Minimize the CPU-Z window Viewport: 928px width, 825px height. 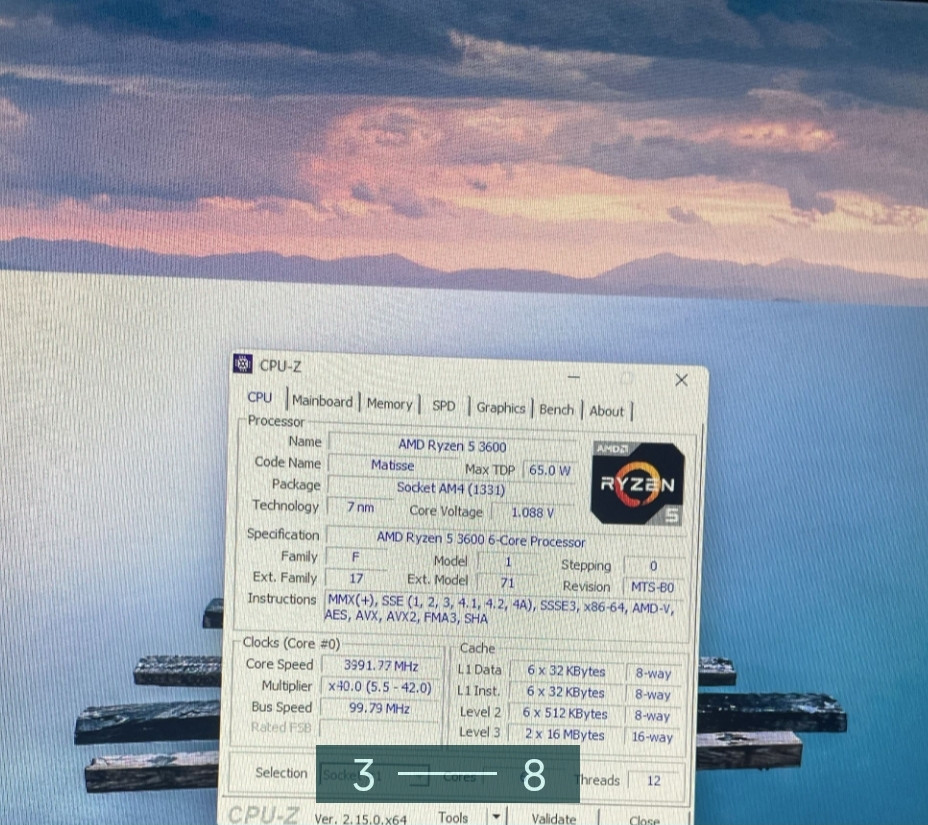pos(574,378)
